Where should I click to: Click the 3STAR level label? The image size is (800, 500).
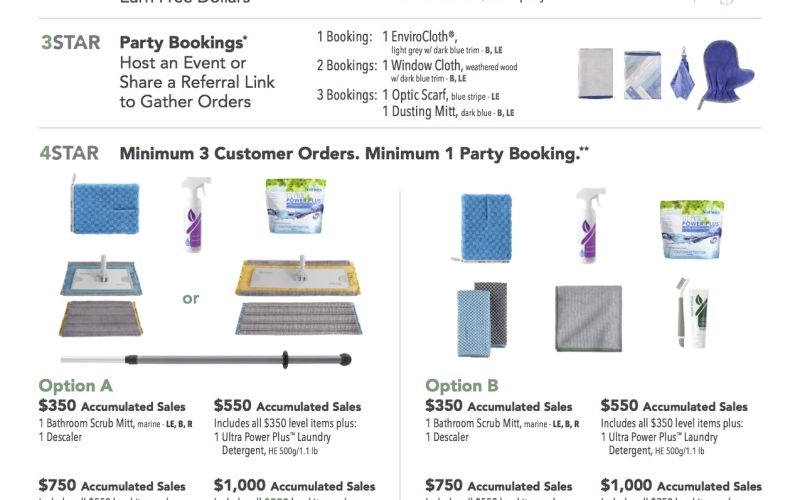coord(70,42)
